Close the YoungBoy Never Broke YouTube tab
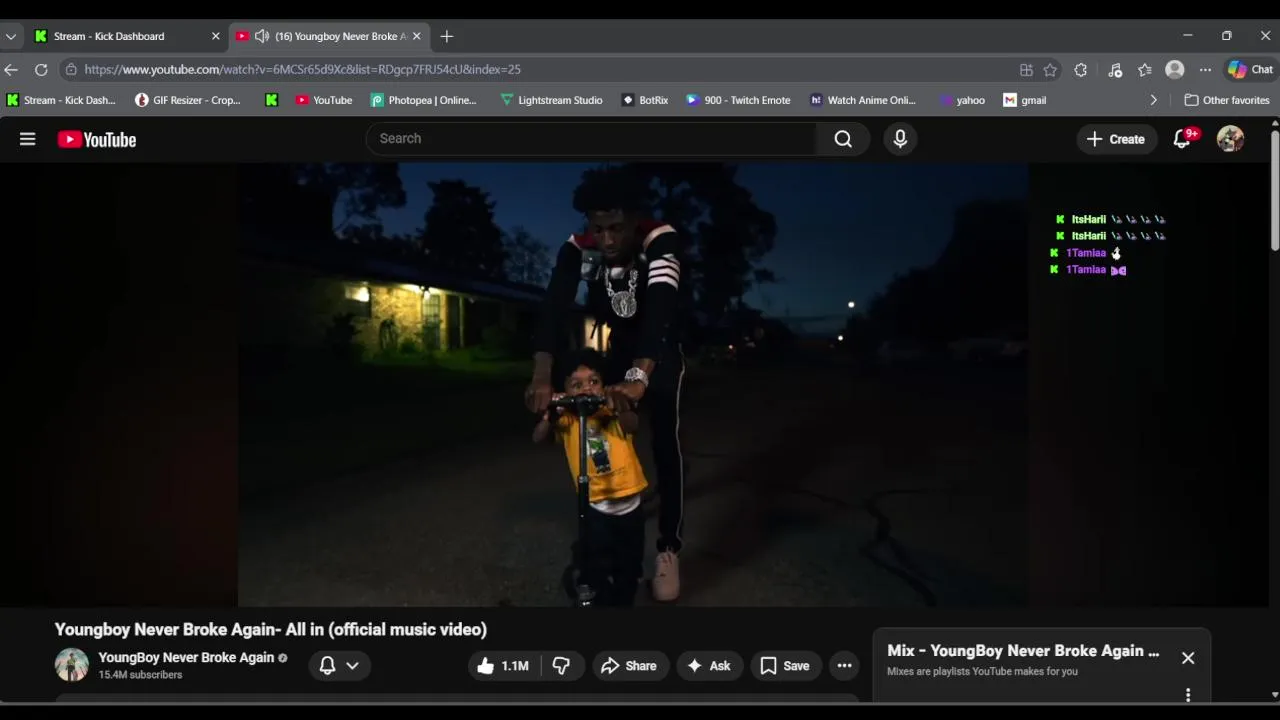The image size is (1280, 720). pyautogui.click(x=417, y=36)
